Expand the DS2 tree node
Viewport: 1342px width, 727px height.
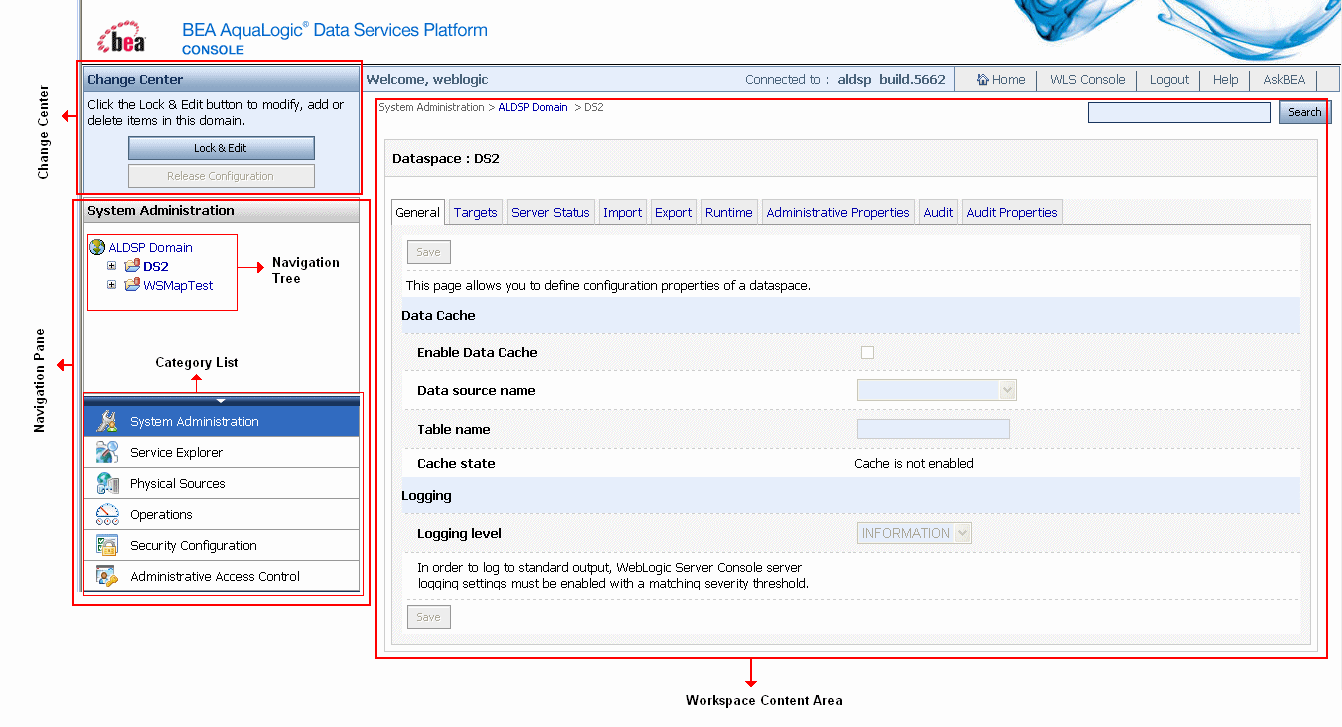point(112,266)
